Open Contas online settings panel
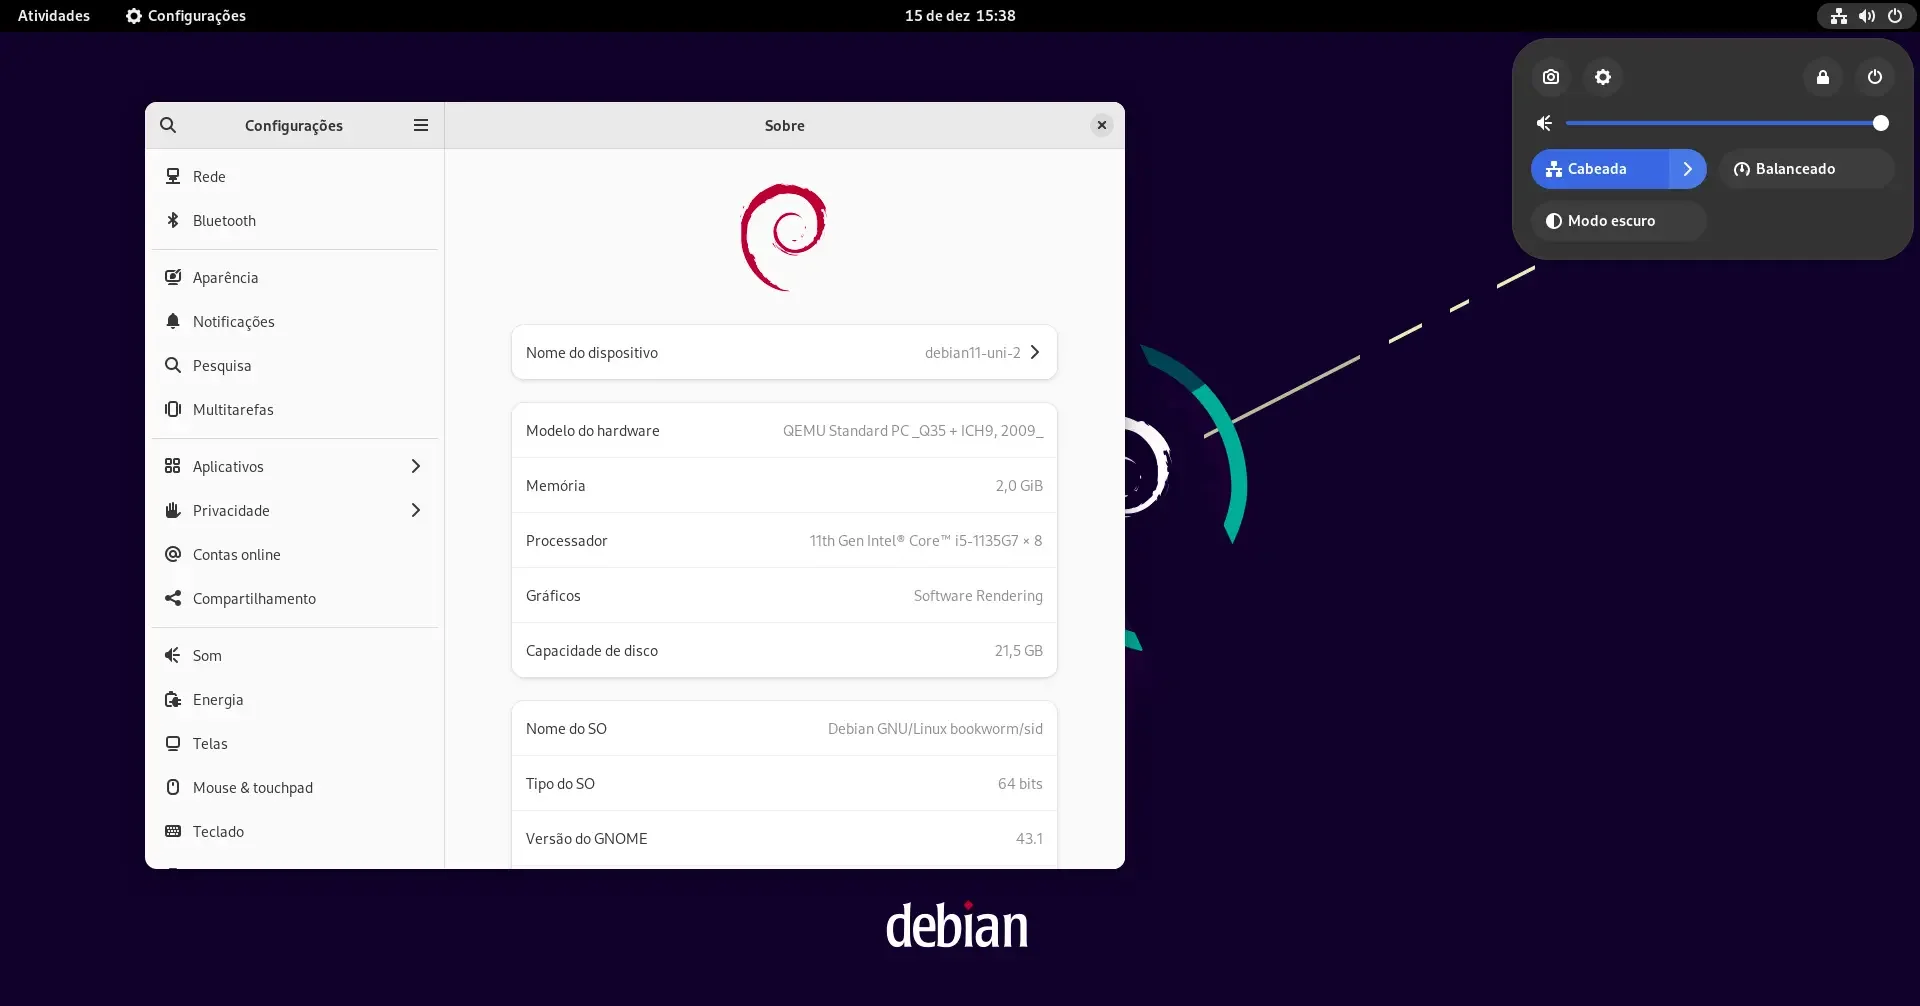1920x1006 pixels. (295, 554)
